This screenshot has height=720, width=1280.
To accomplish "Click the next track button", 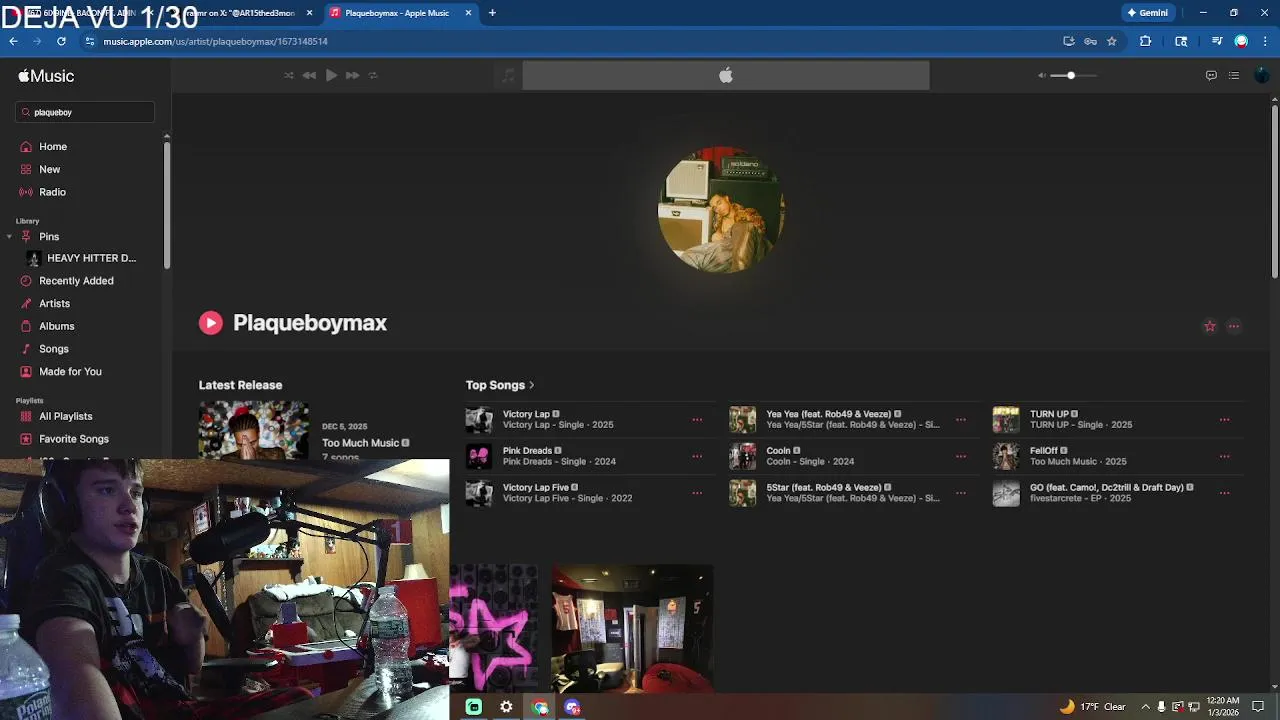I will click(352, 75).
